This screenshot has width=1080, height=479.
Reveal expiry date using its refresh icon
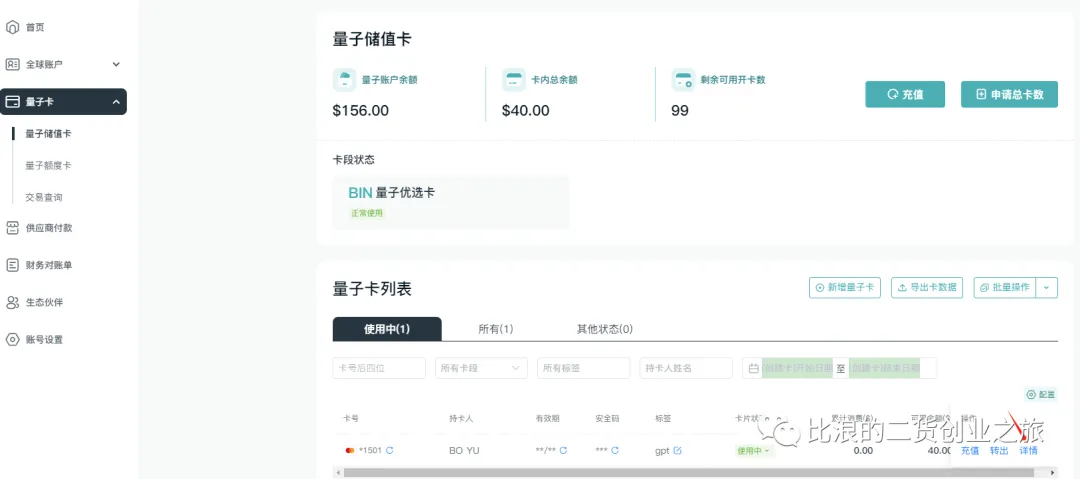point(564,451)
